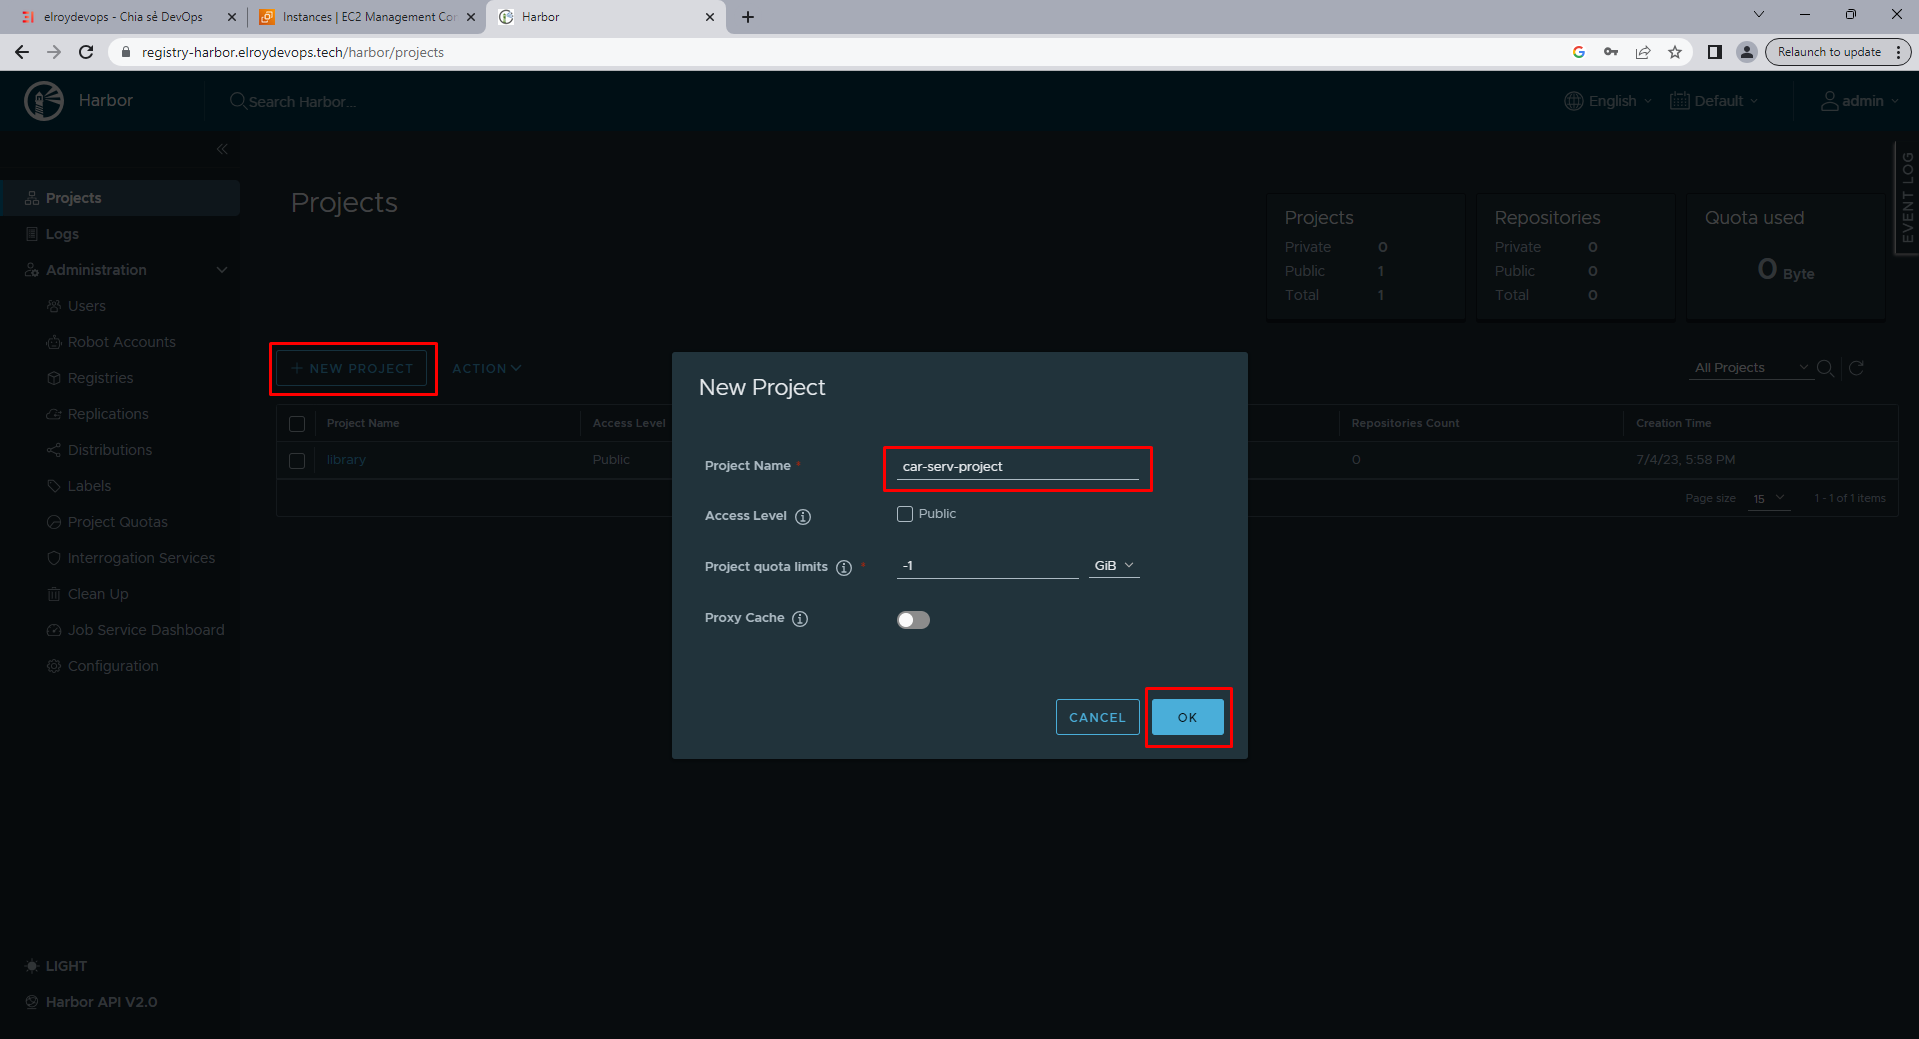Click the info icon beside Proxy Cache
1919x1039 pixels.
800,619
